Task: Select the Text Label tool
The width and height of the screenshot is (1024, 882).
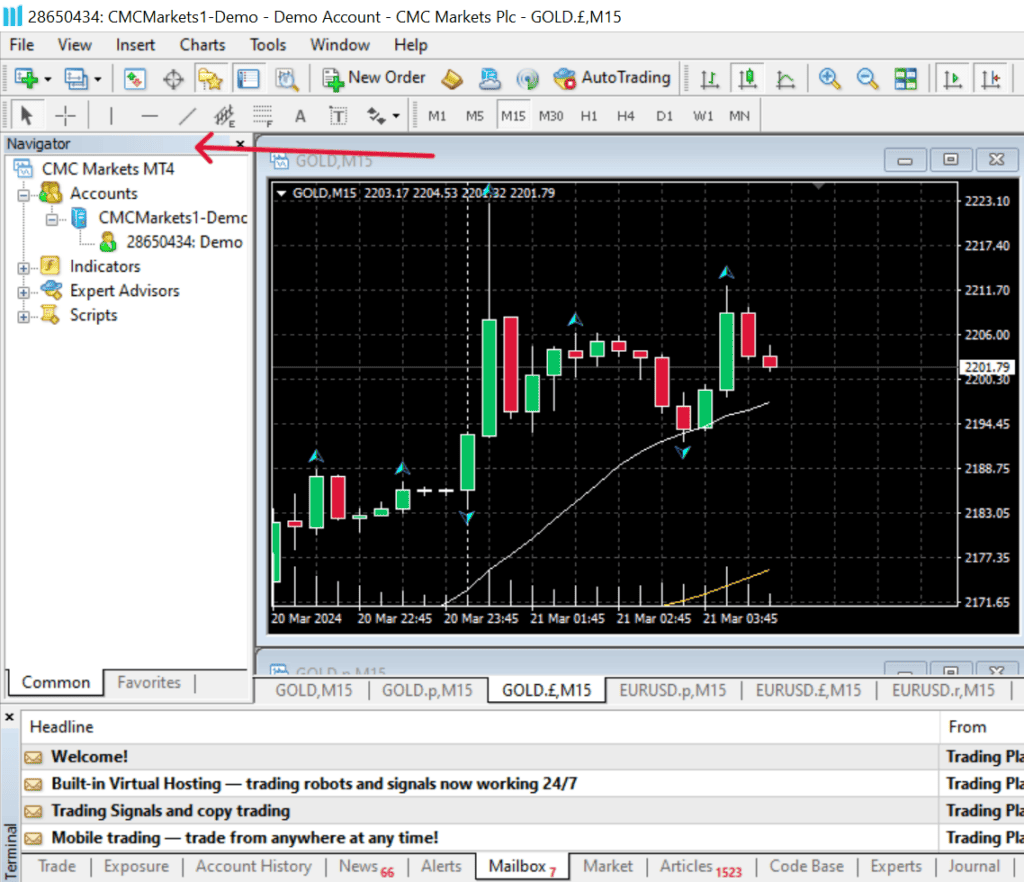Action: click(x=338, y=116)
